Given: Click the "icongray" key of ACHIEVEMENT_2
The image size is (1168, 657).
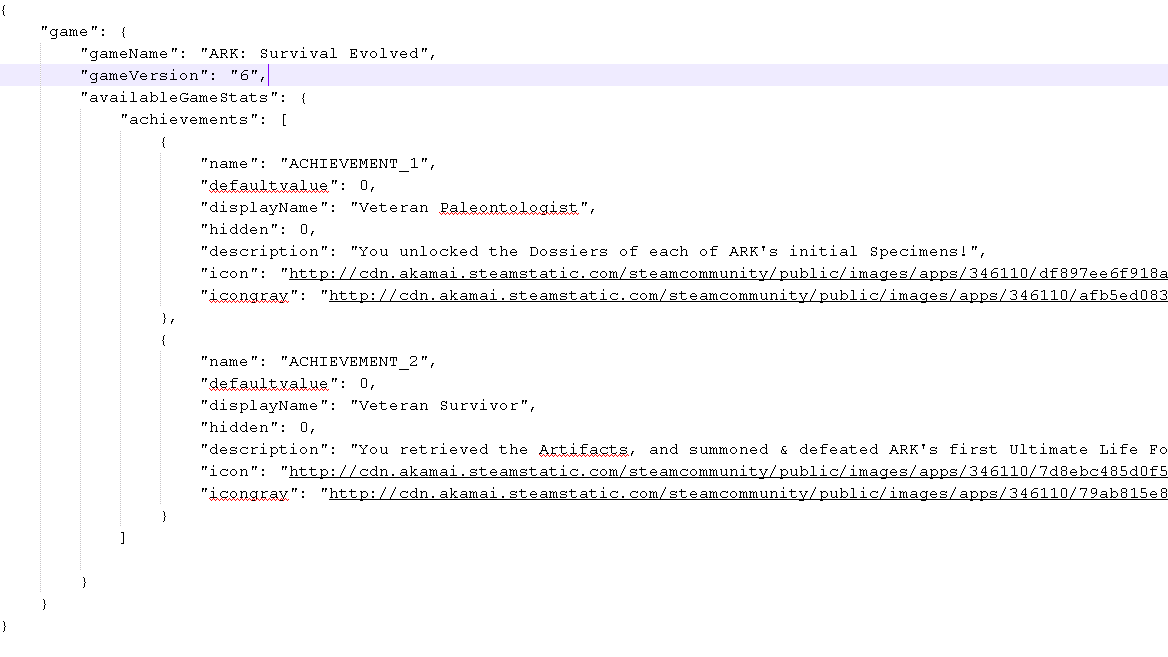Looking at the screenshot, I should click(248, 494).
